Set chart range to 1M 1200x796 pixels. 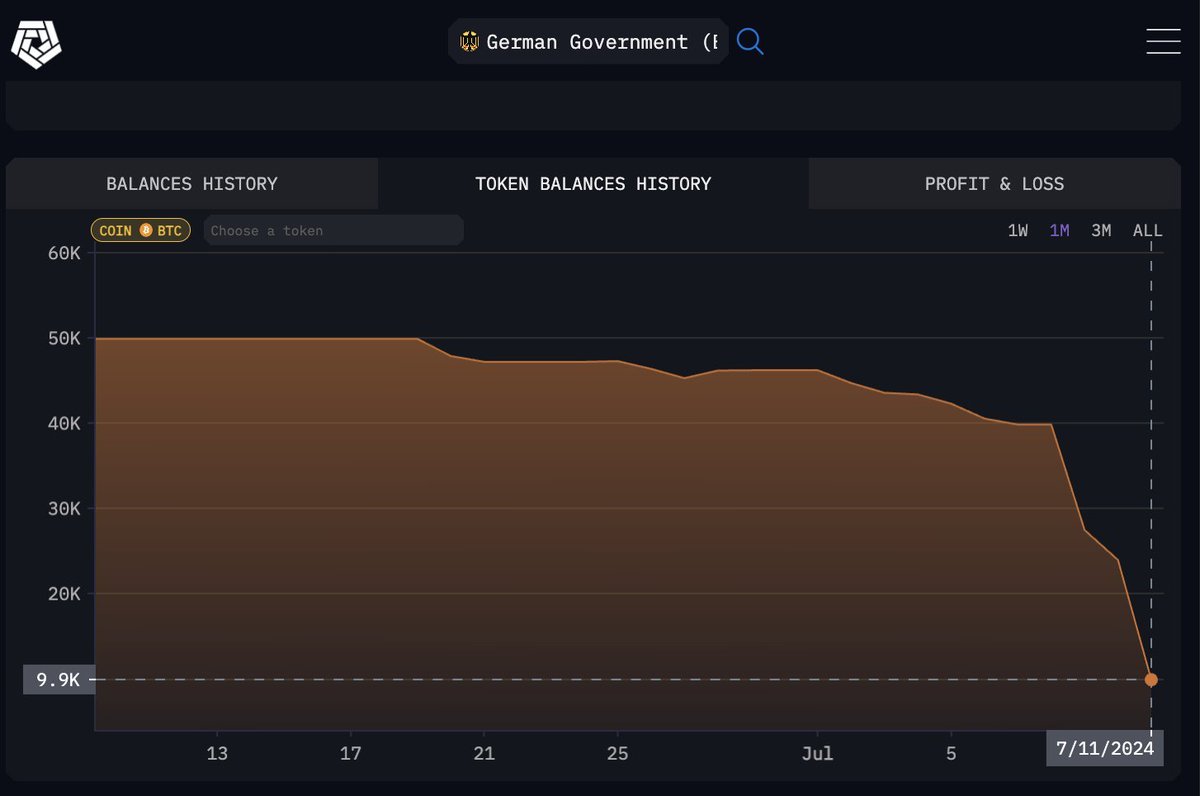(x=1059, y=231)
